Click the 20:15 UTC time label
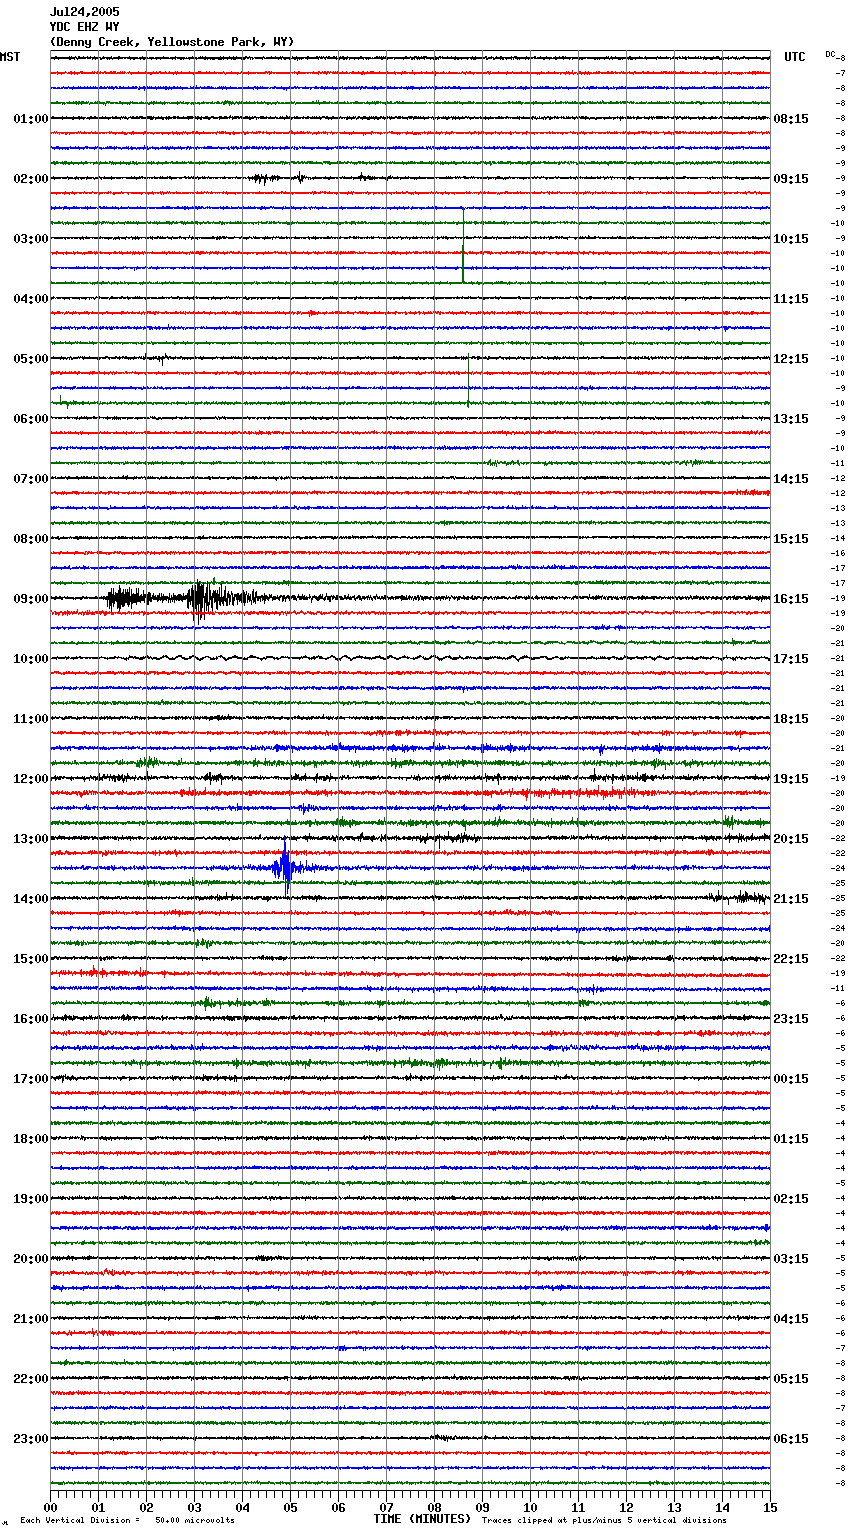 [791, 839]
